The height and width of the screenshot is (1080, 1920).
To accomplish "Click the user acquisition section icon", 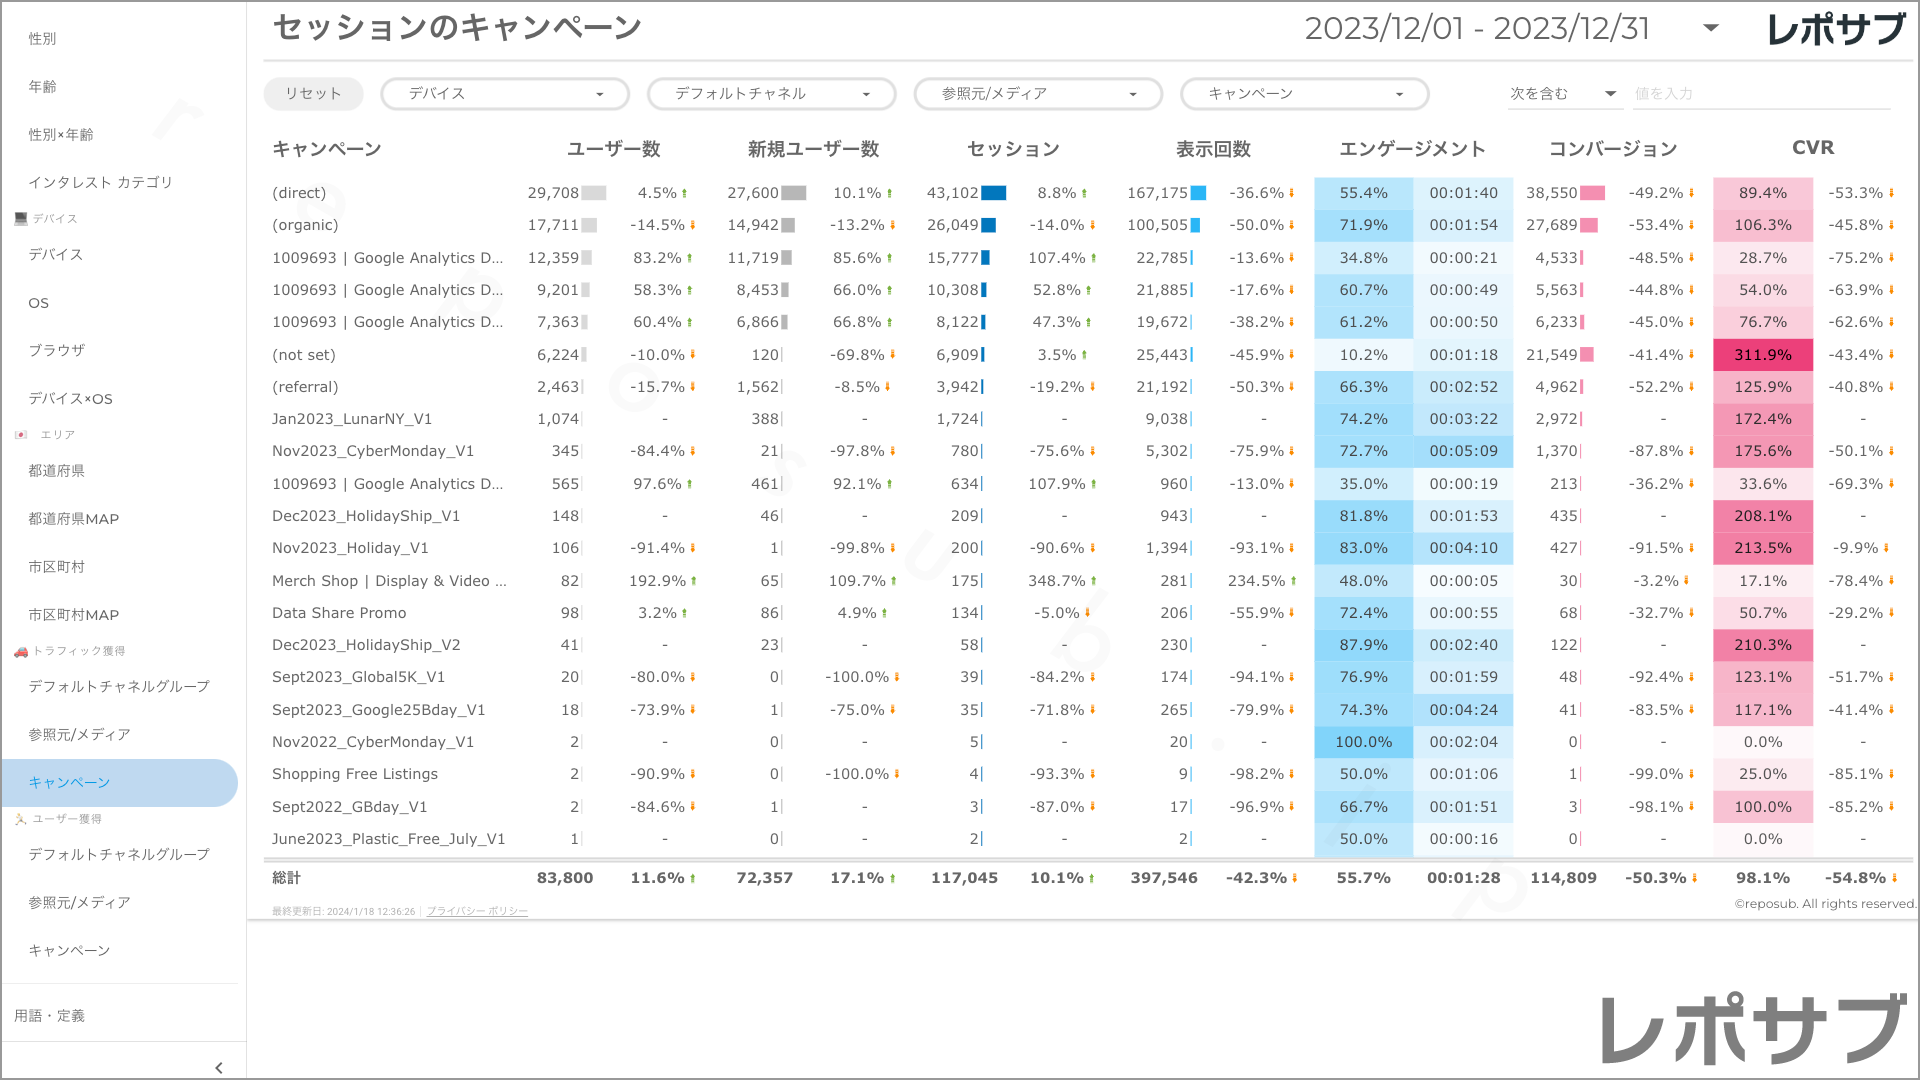I will [x=21, y=819].
